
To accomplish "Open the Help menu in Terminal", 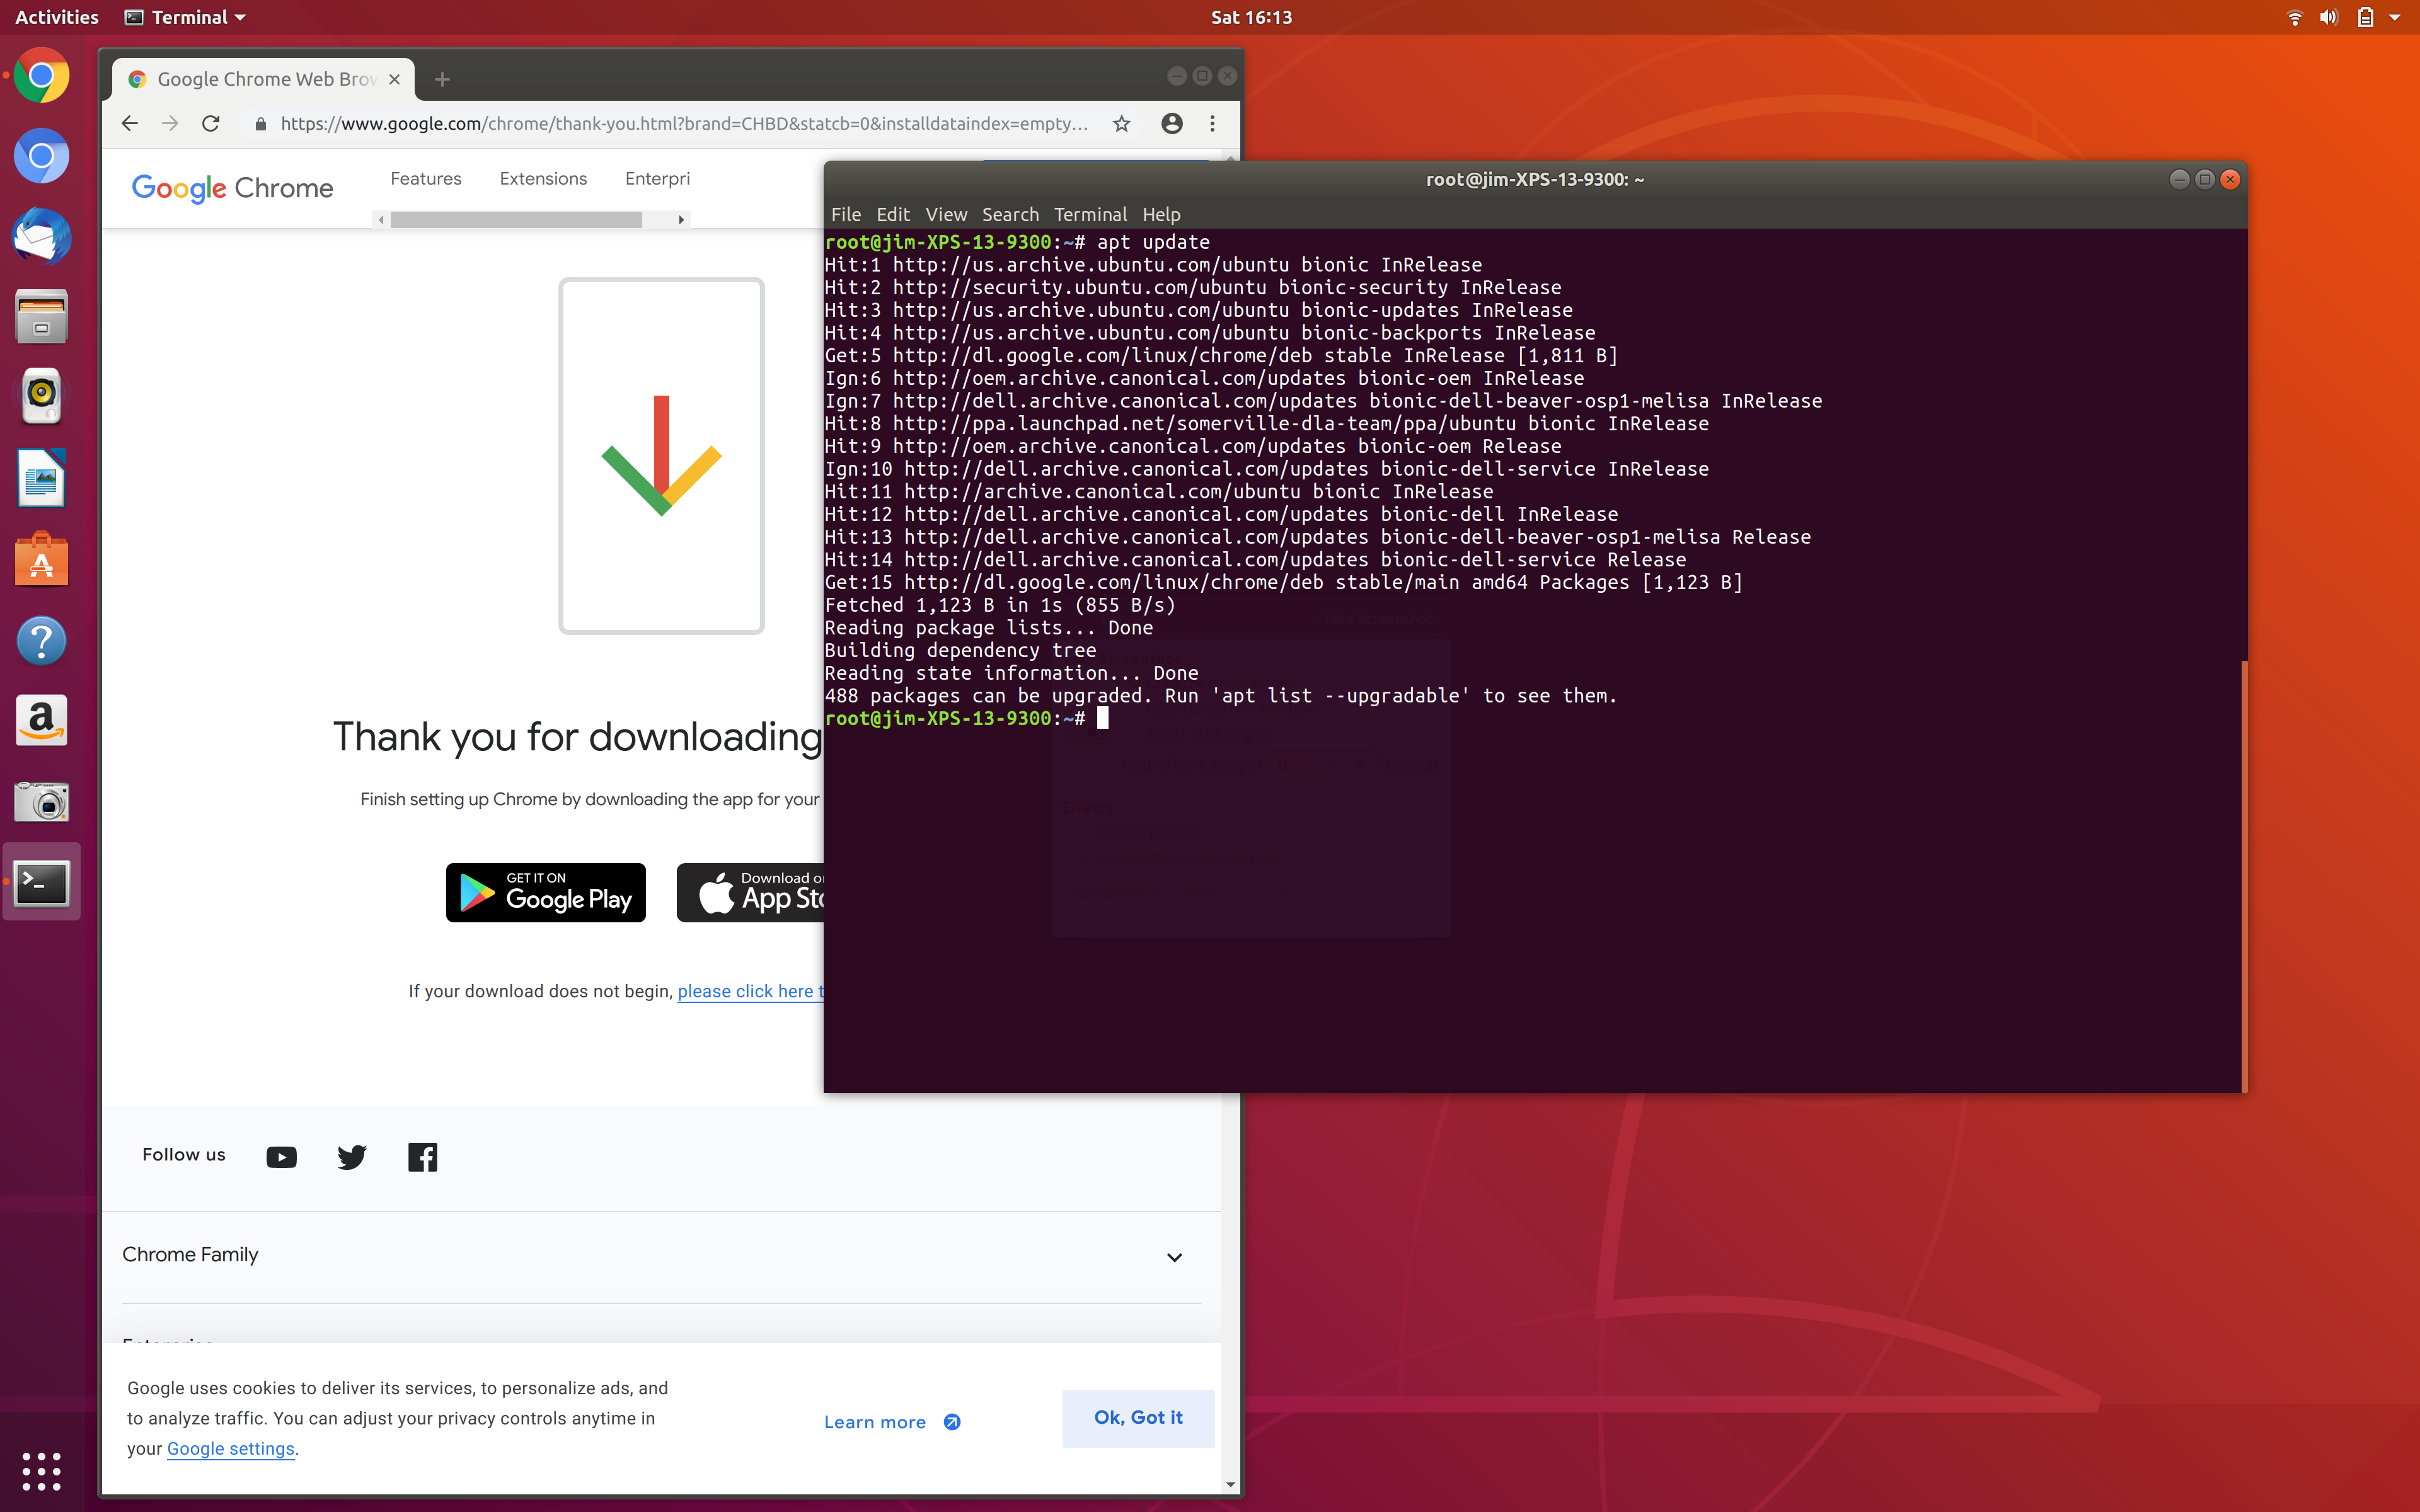I will point(1161,214).
